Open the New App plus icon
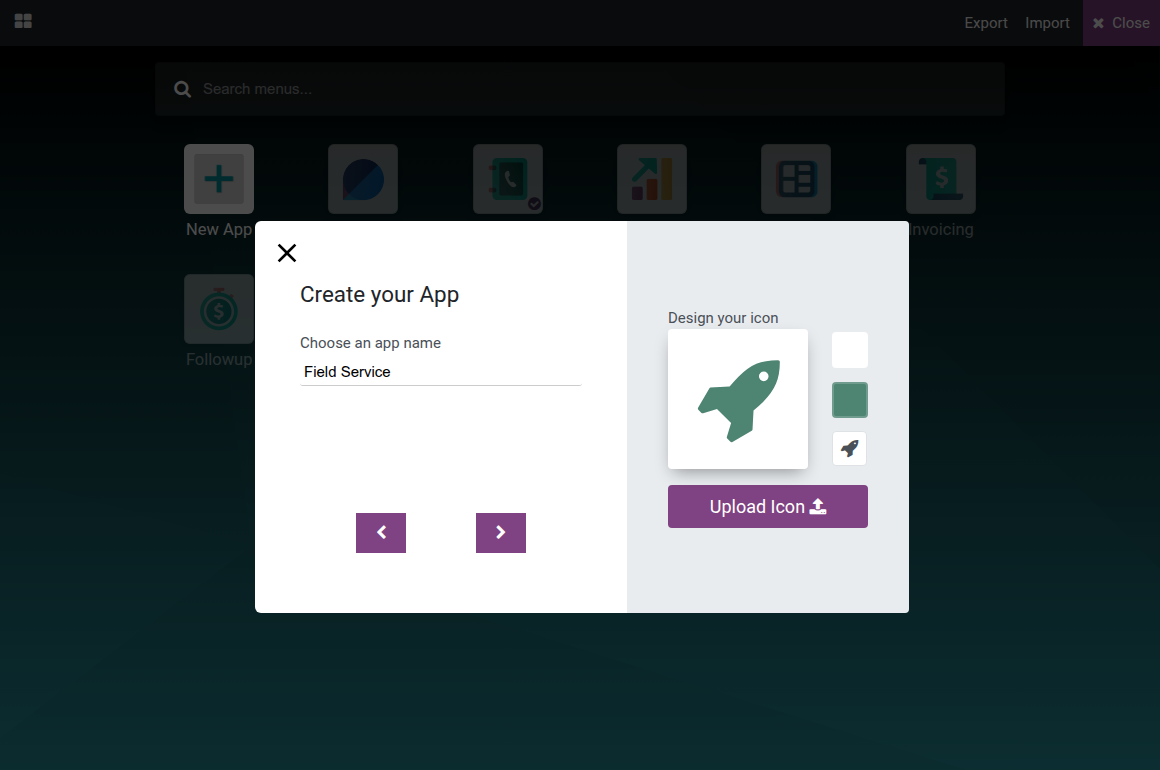Screen dimensions: 1160x770 (219, 179)
